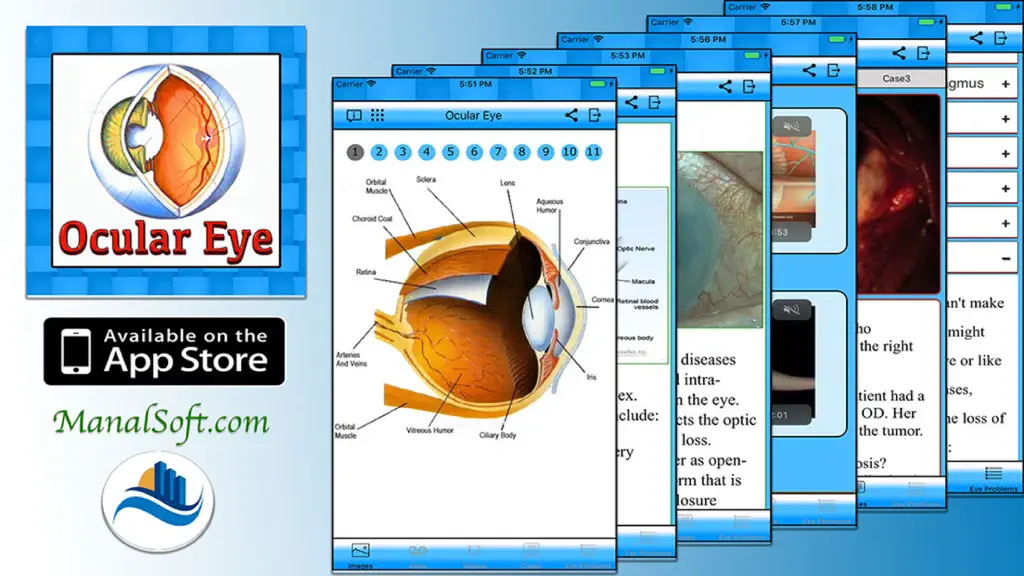The height and width of the screenshot is (576, 1024).
Task: Tap the exit icon on the 5:57 PM phone
Action: 923,53
